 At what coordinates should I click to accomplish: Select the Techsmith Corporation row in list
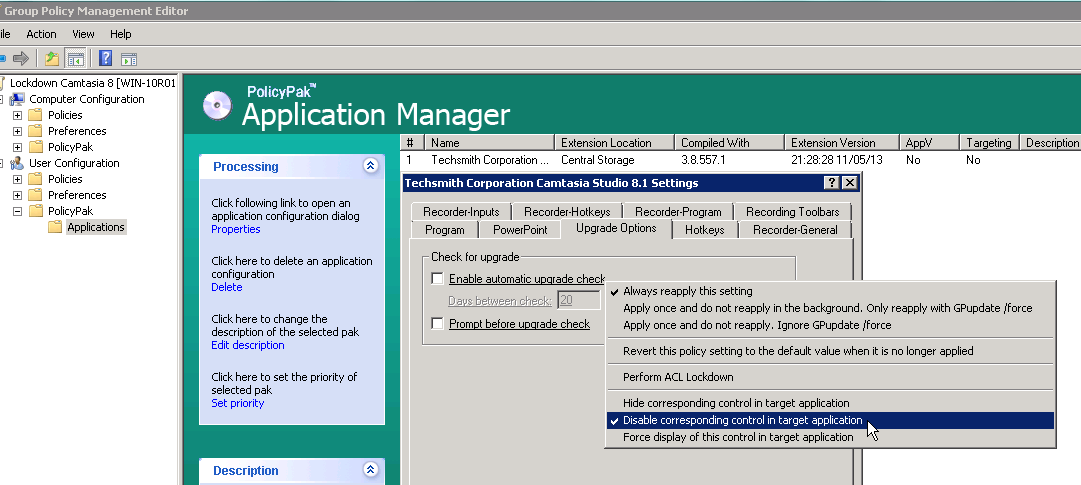click(738, 160)
